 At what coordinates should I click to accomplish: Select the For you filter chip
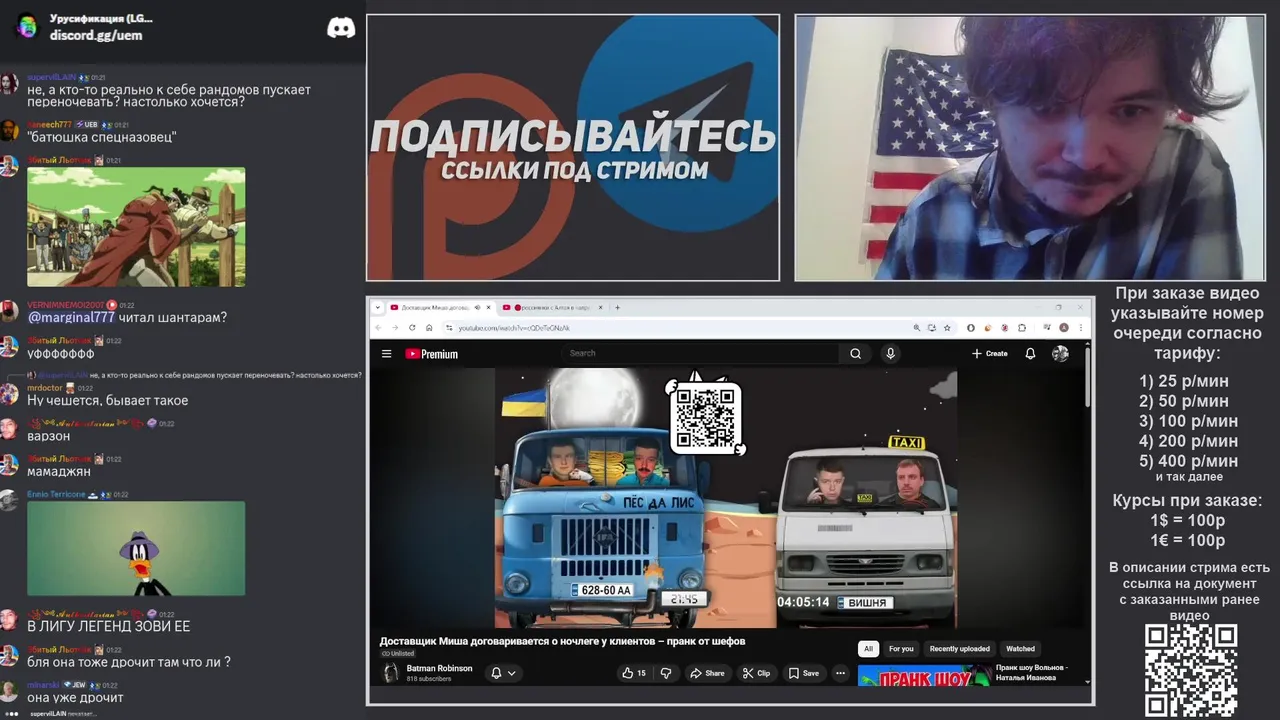point(901,648)
